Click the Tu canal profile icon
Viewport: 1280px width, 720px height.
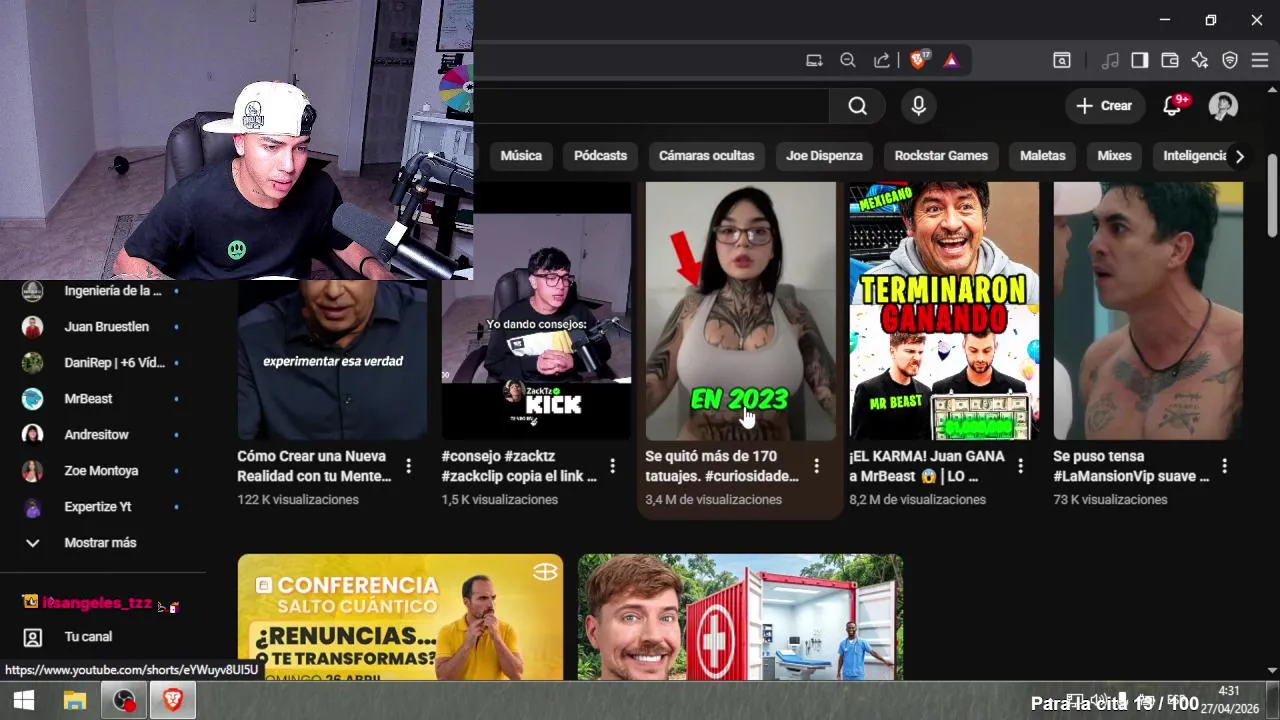[x=33, y=637]
